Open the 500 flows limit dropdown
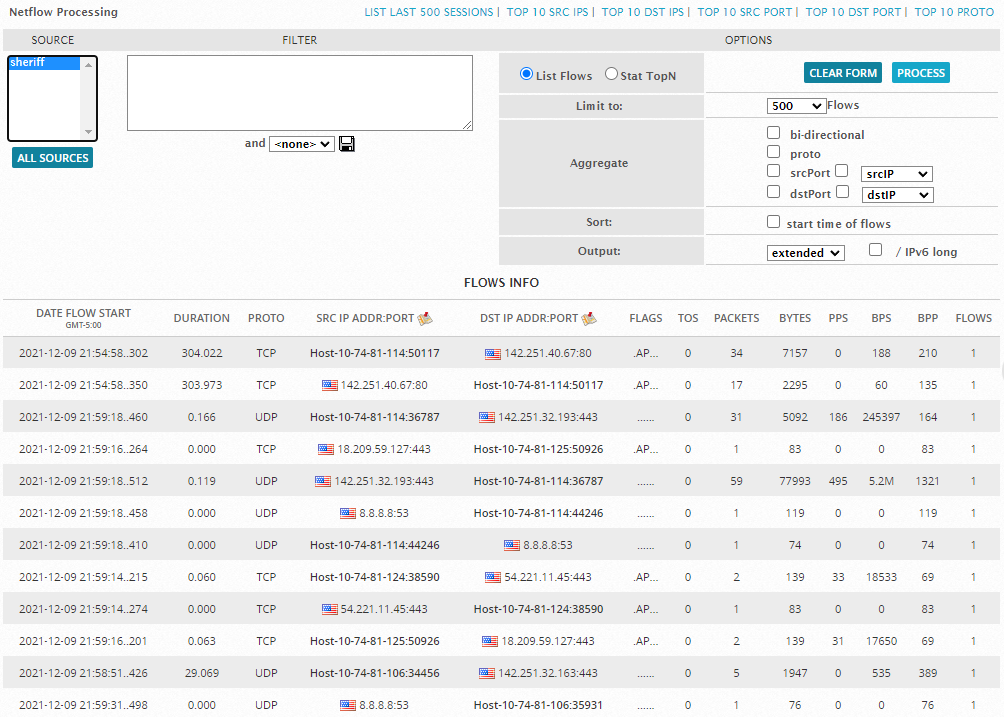 pos(796,106)
